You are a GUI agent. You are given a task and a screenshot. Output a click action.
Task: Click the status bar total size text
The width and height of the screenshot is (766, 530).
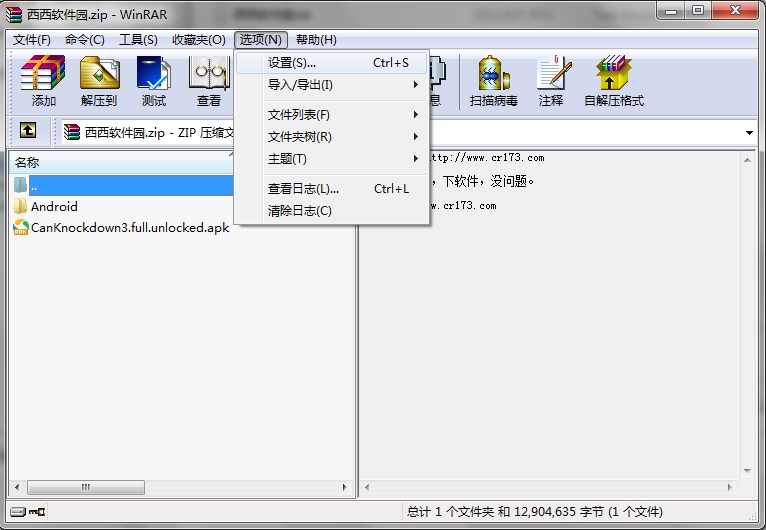534,511
